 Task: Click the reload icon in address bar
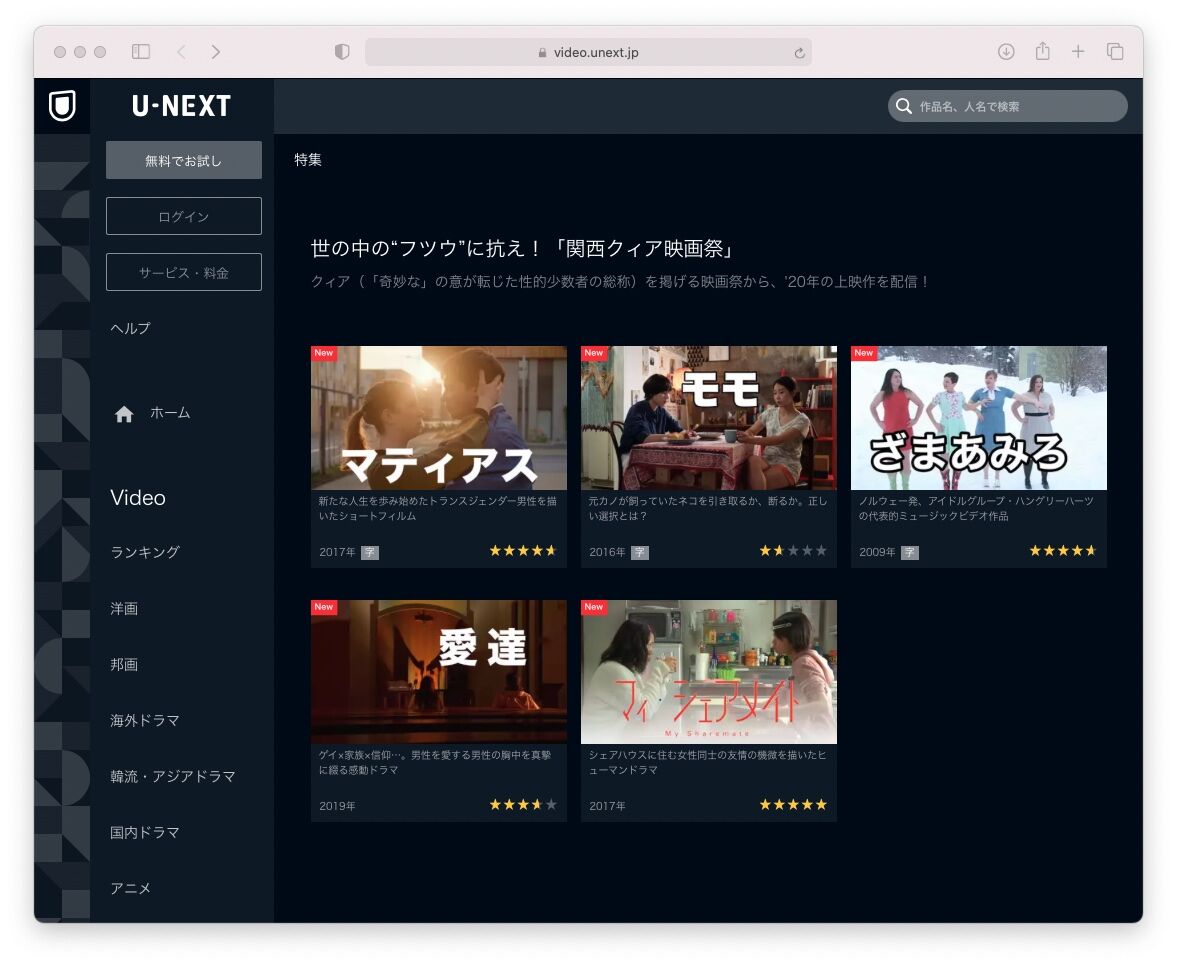click(799, 52)
